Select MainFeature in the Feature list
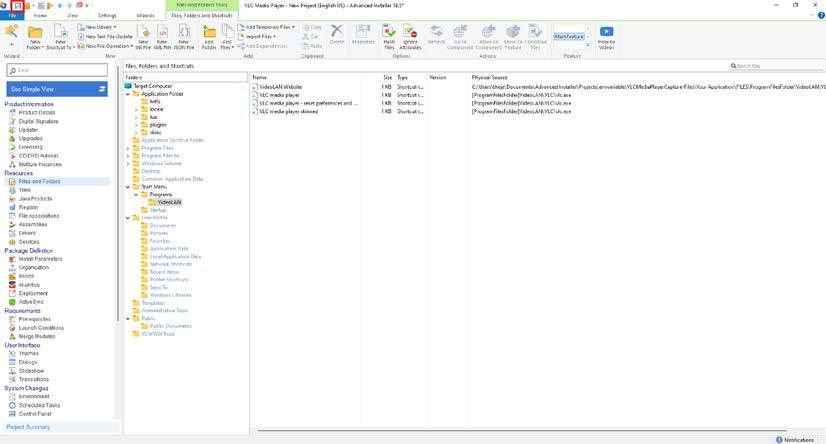This screenshot has width=826, height=444. point(569,37)
